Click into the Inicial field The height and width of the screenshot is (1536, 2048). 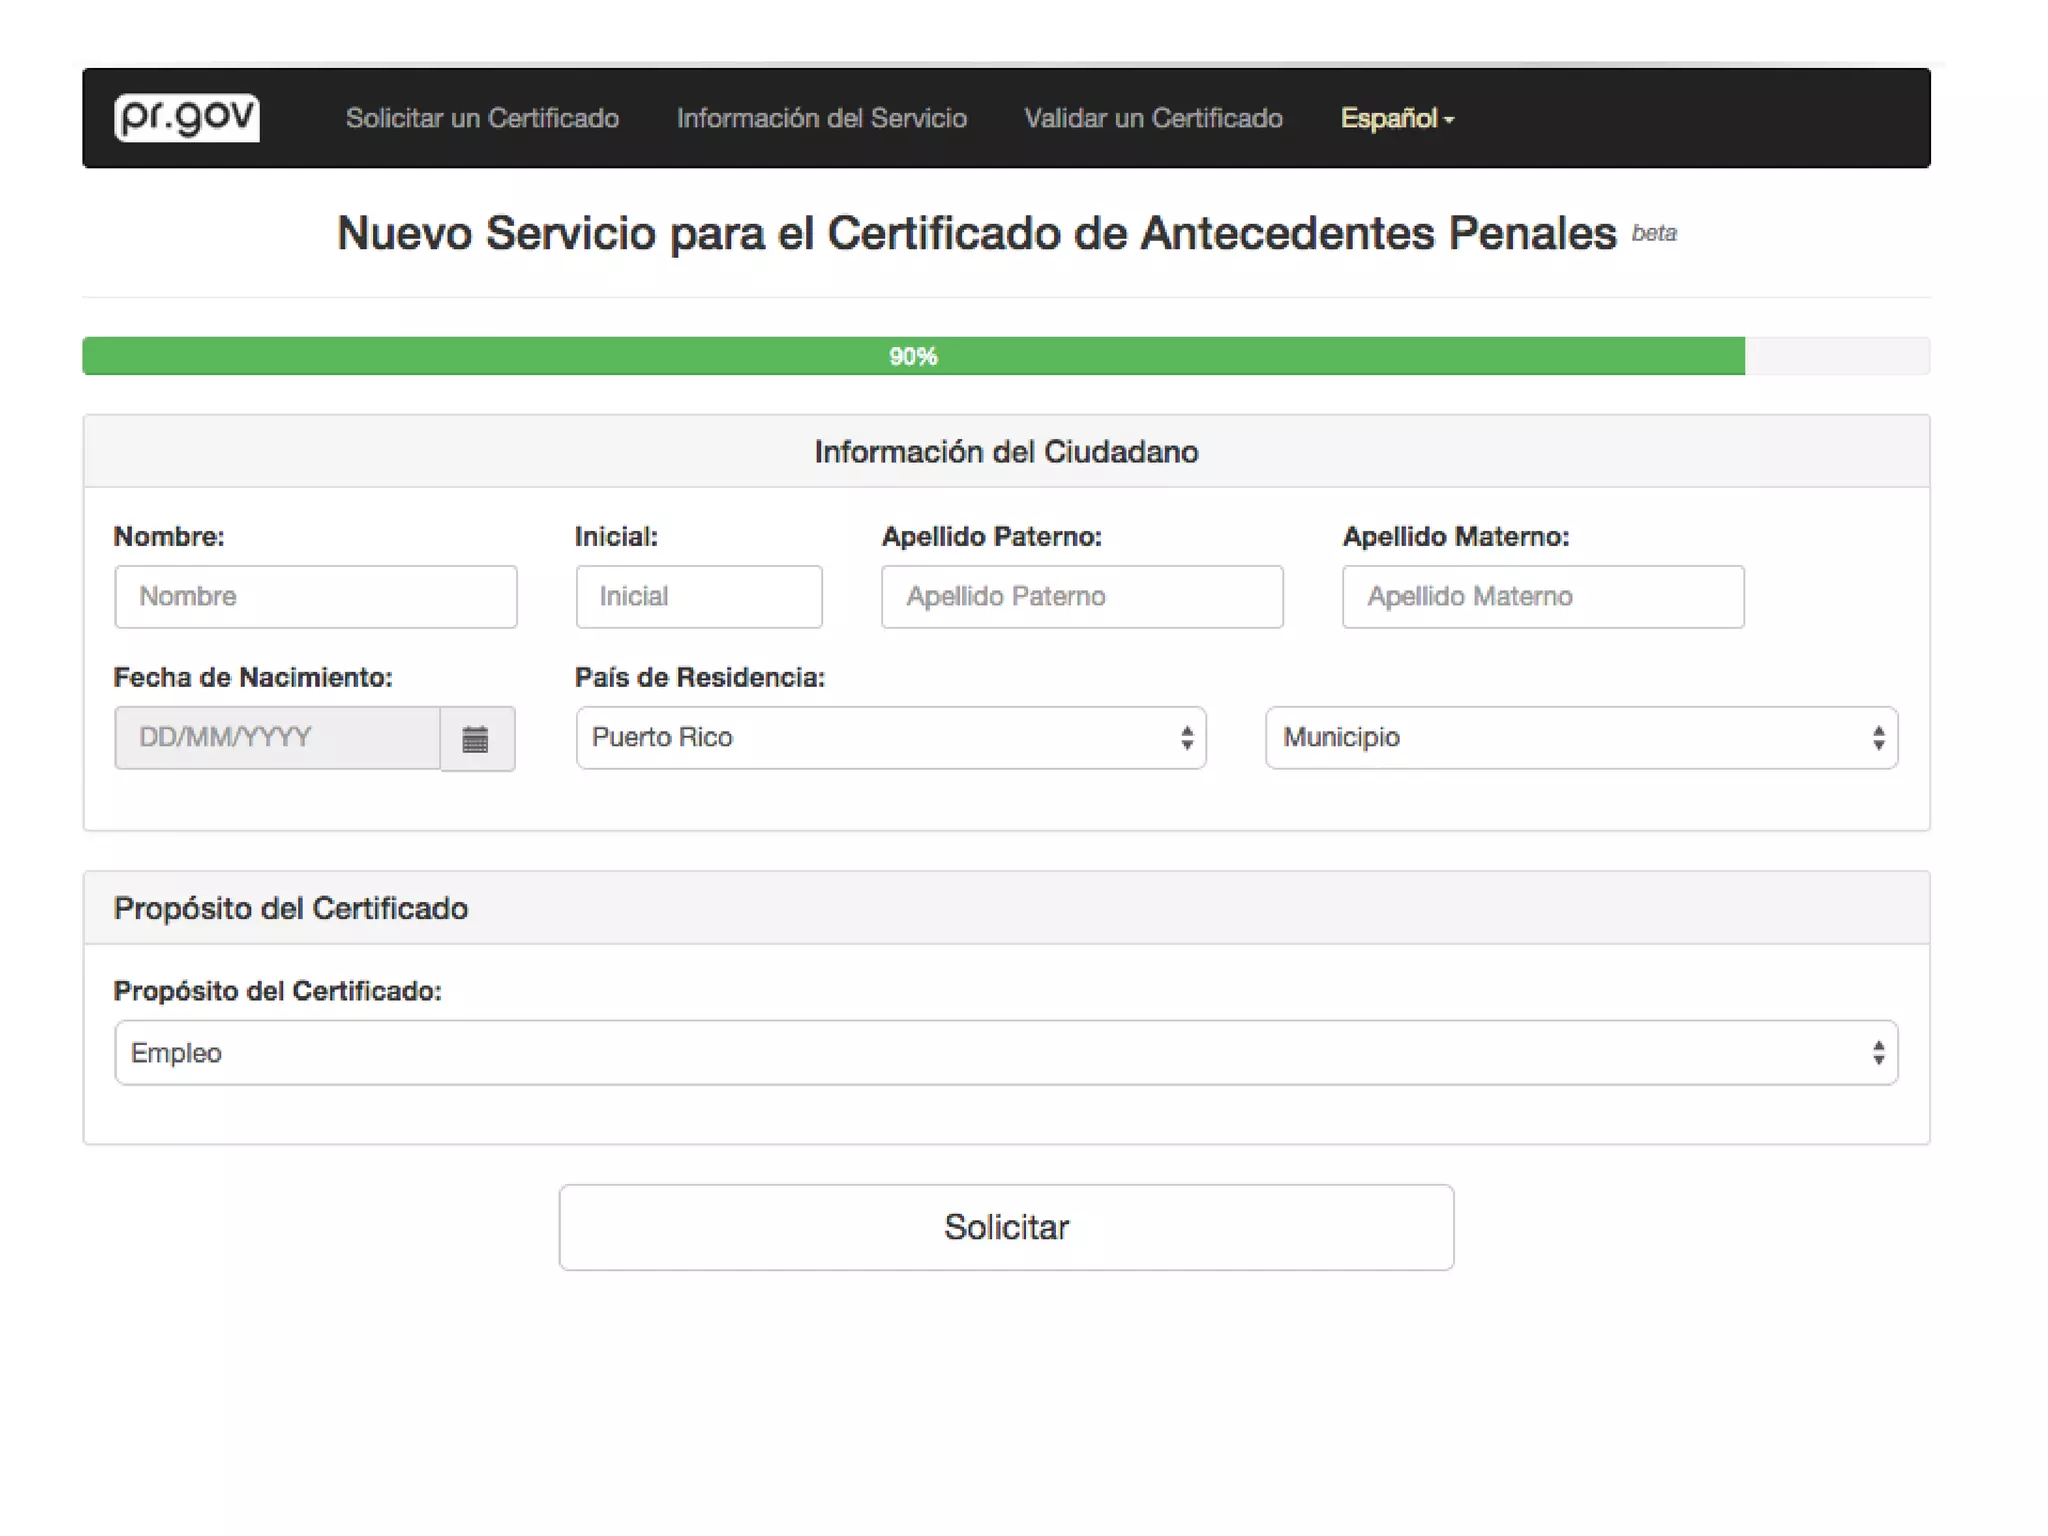(698, 597)
